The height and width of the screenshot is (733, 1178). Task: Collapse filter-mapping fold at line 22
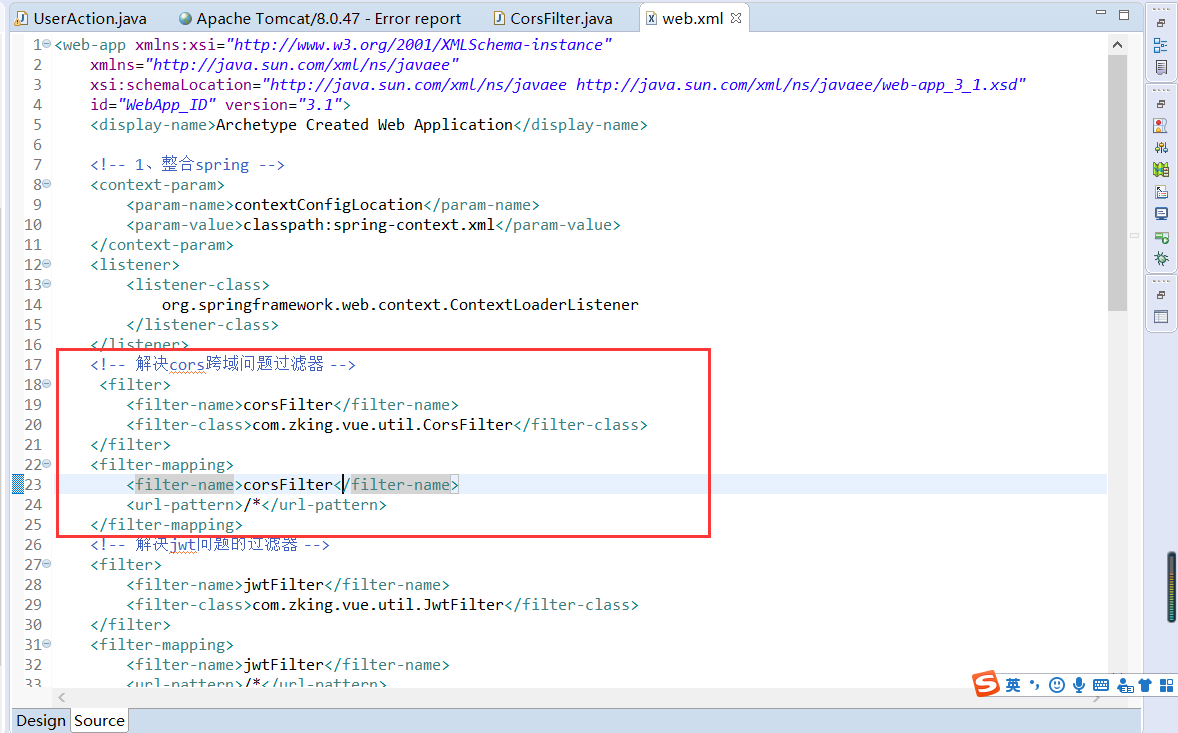click(x=47, y=463)
